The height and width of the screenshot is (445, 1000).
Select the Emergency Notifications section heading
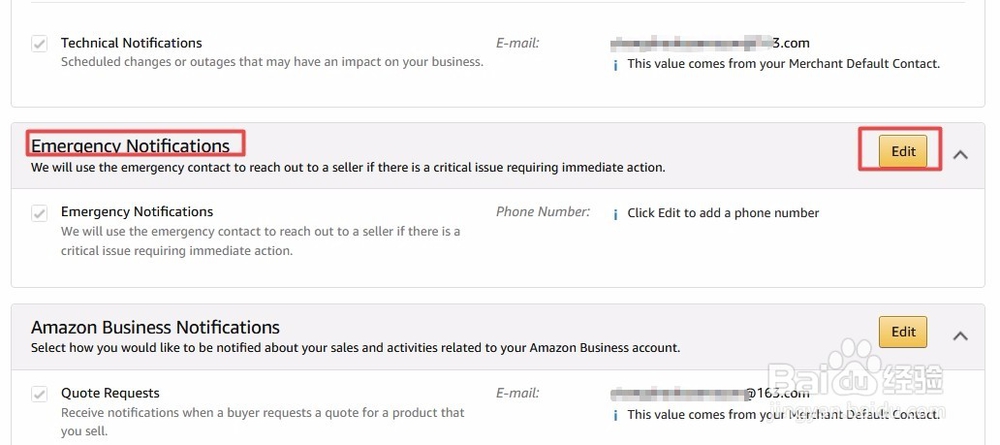[x=130, y=146]
